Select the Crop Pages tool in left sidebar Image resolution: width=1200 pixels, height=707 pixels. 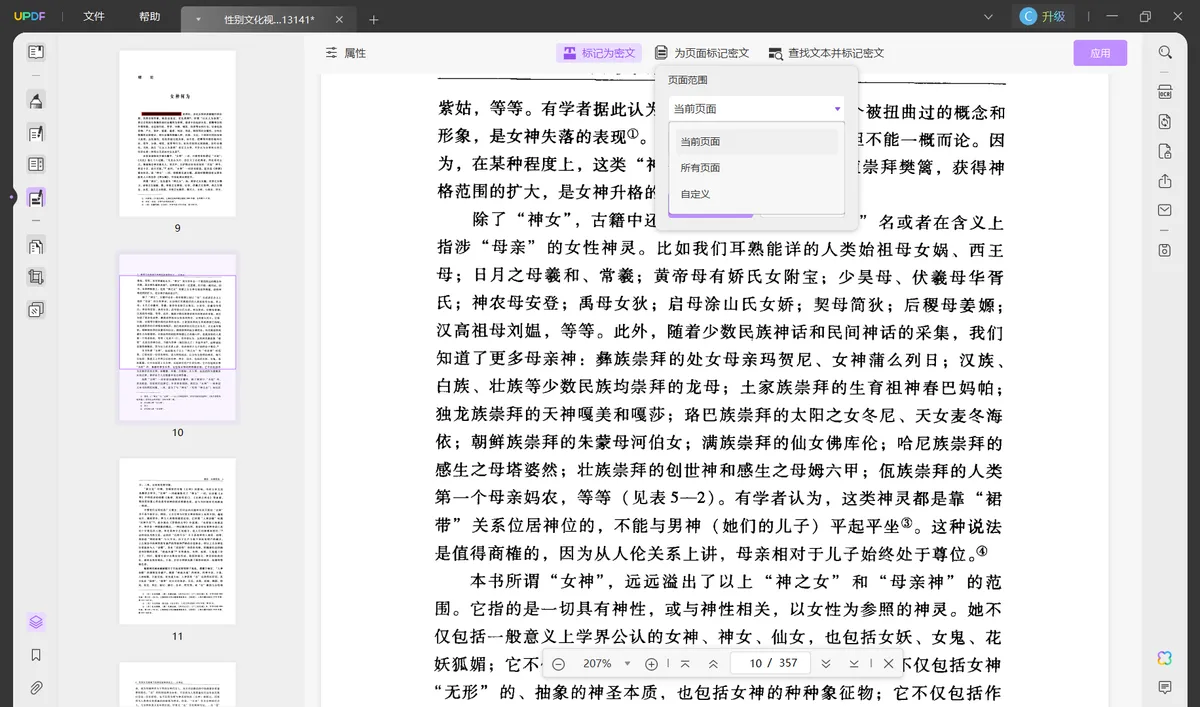pos(36,278)
